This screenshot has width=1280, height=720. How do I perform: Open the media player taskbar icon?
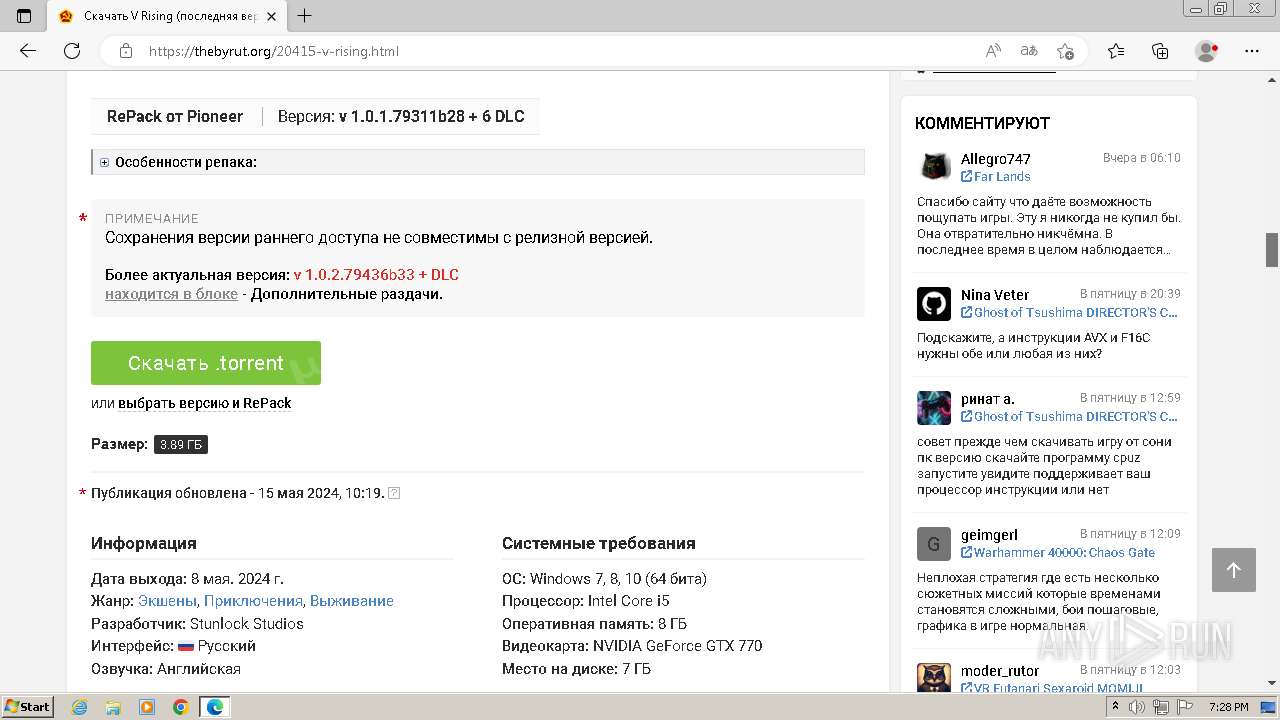pyautogui.click(x=147, y=707)
